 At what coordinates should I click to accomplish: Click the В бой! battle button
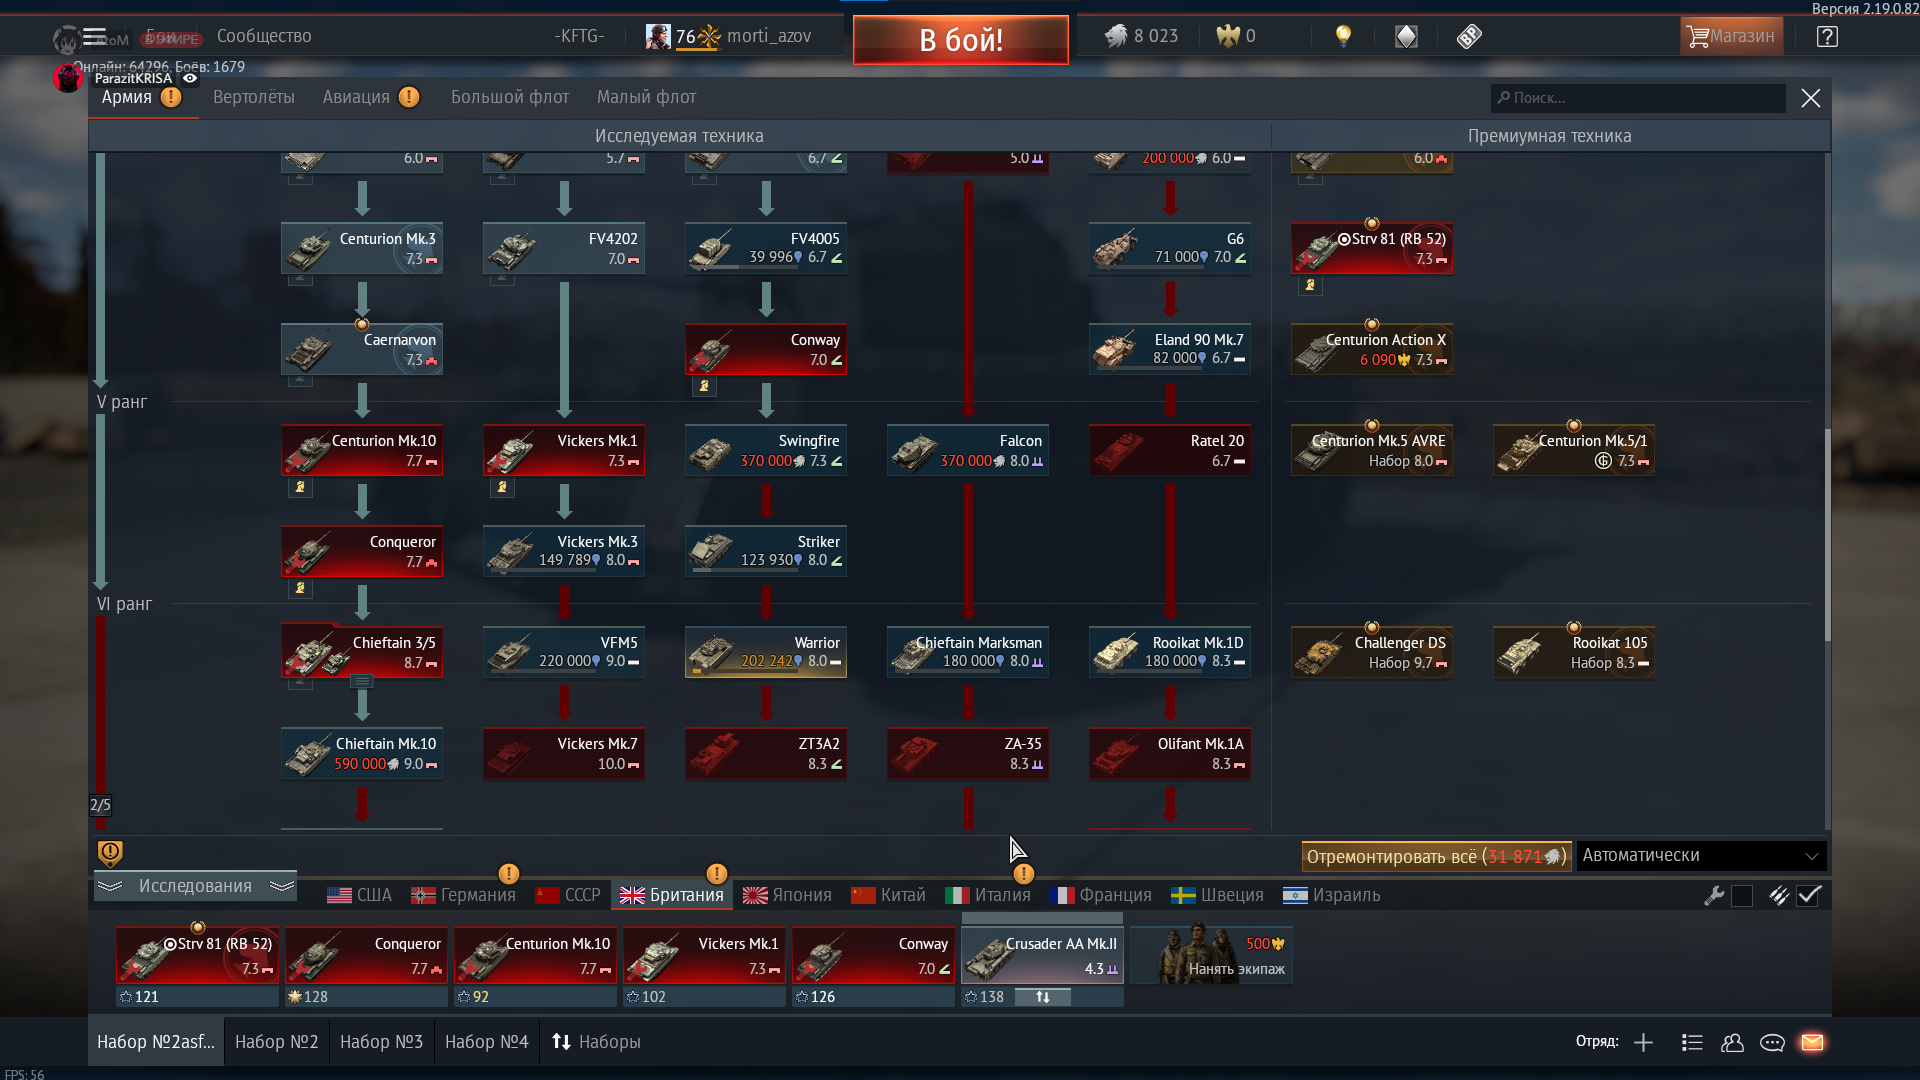pyautogui.click(x=961, y=40)
